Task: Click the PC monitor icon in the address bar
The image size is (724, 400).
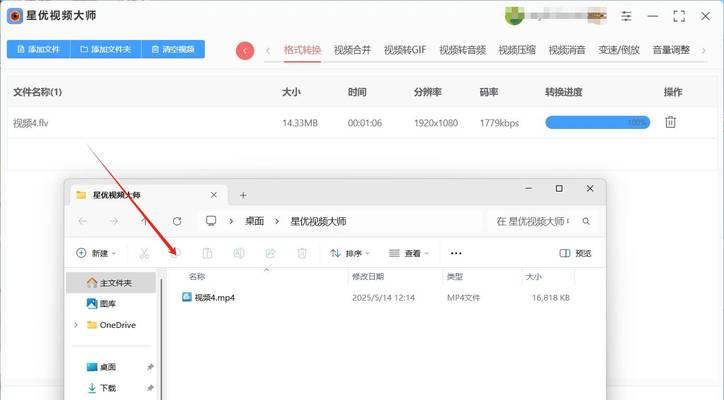Action: point(211,221)
